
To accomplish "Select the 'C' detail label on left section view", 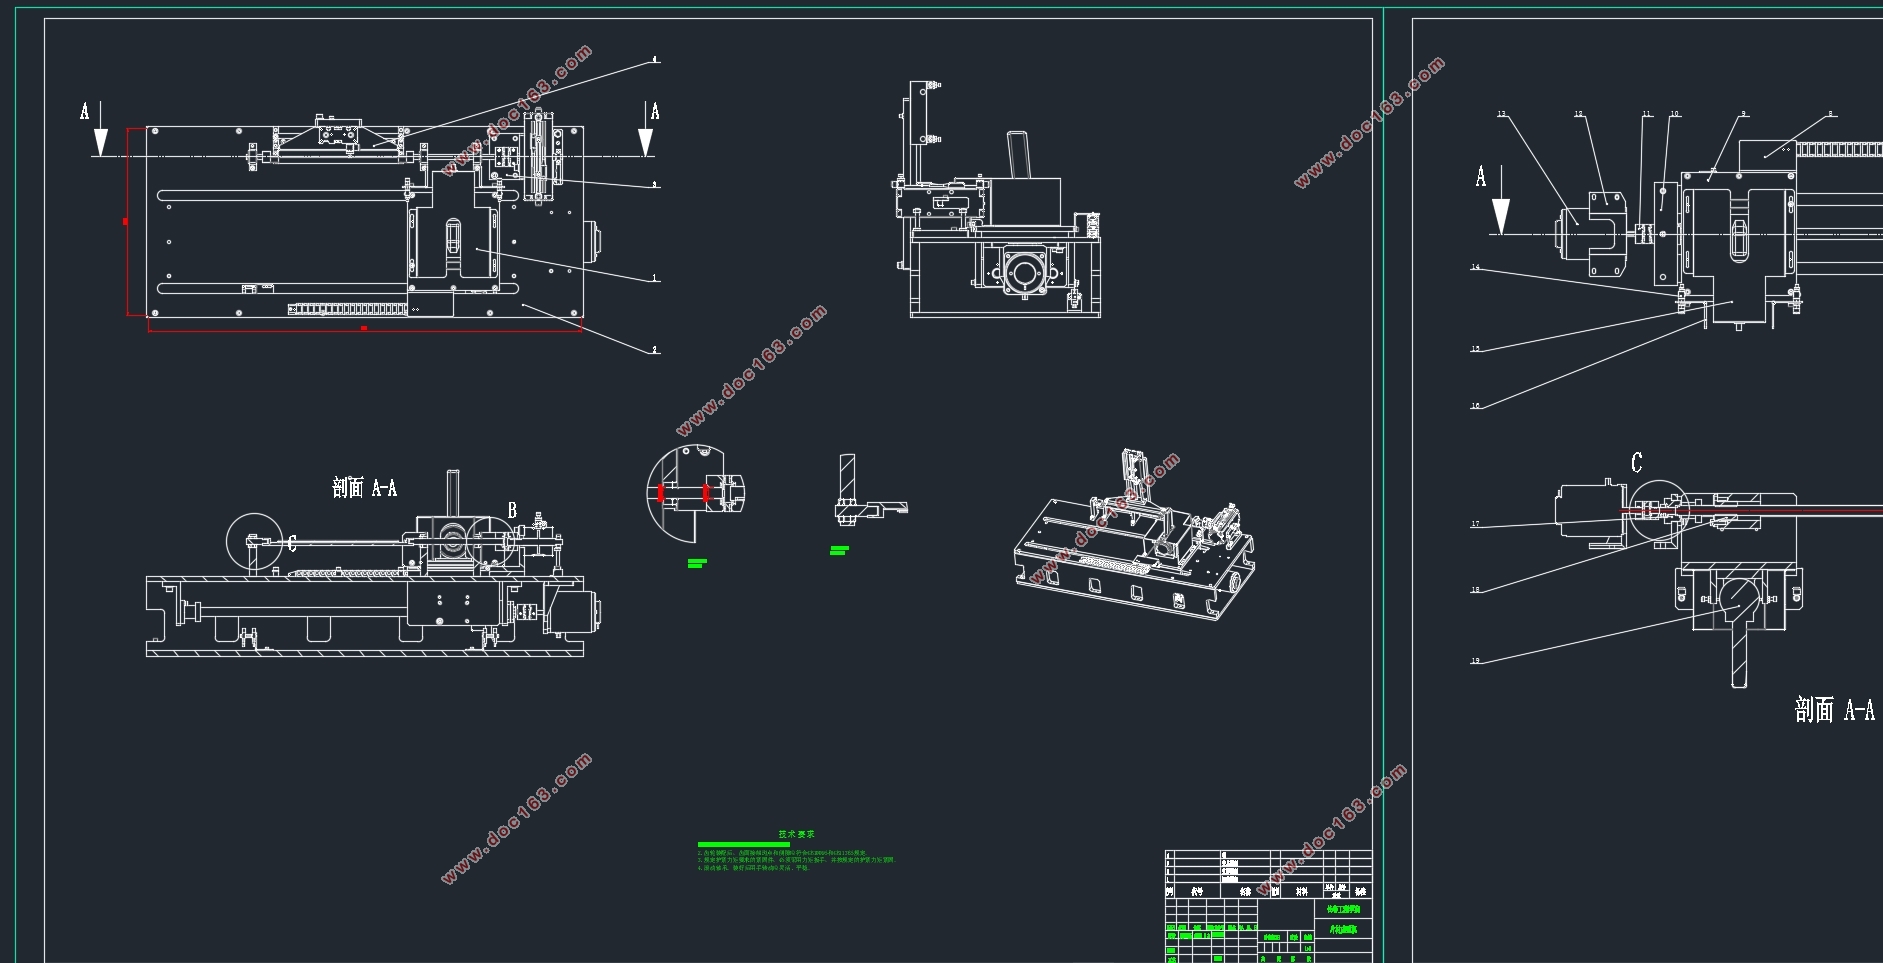I will click(292, 544).
